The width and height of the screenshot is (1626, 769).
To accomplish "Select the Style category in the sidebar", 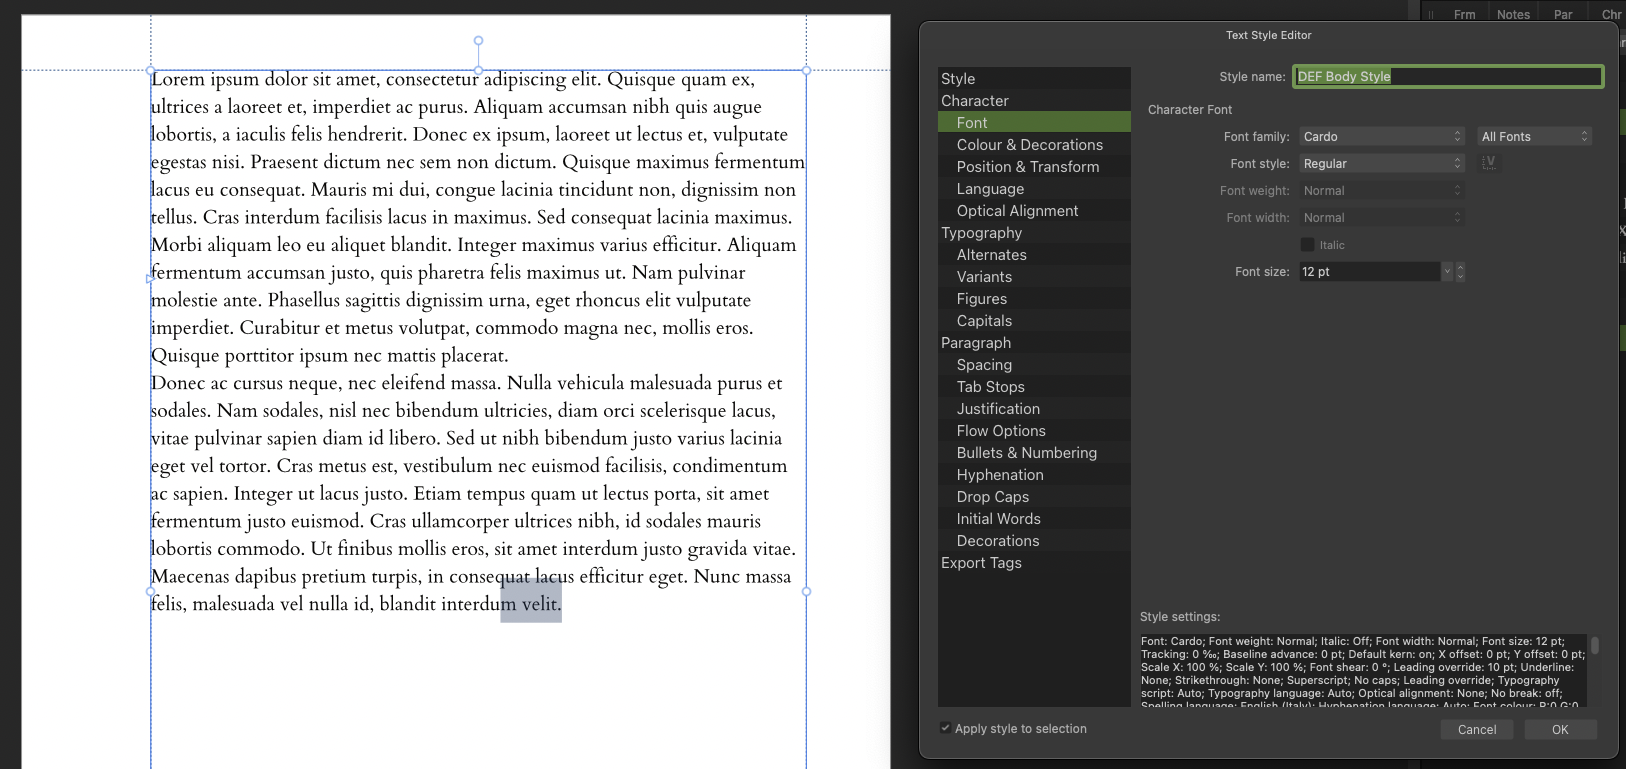I will (x=1034, y=78).
